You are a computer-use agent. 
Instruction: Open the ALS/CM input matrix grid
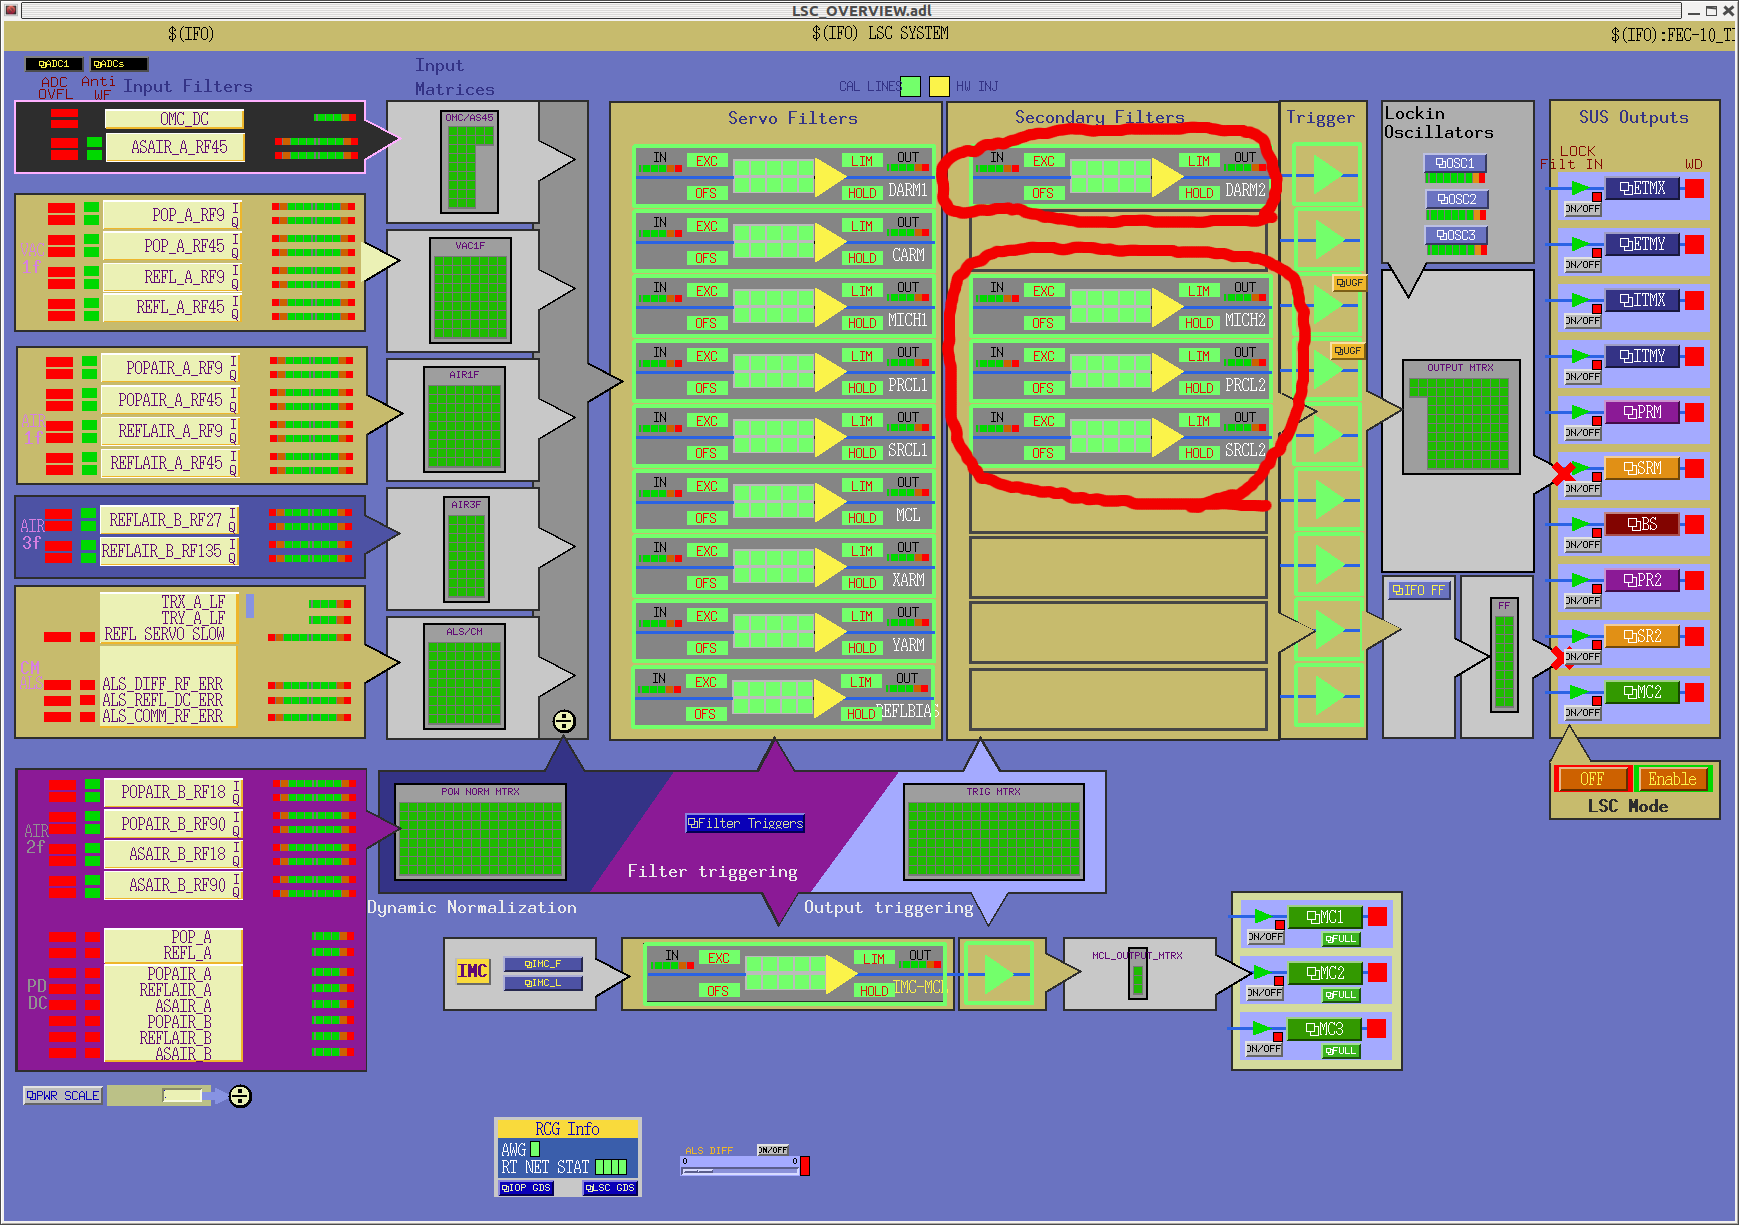464,678
